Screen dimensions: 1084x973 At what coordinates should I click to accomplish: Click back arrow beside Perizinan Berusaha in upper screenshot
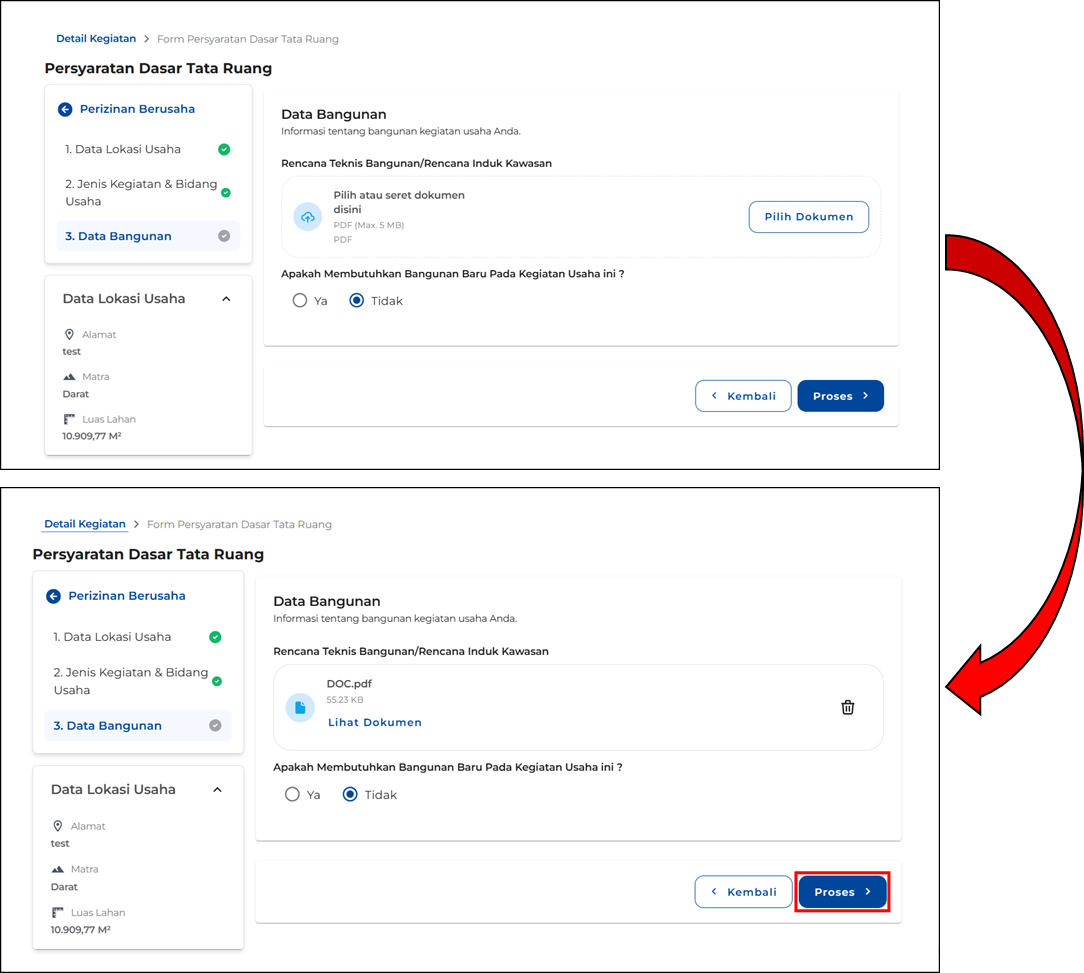click(x=65, y=109)
